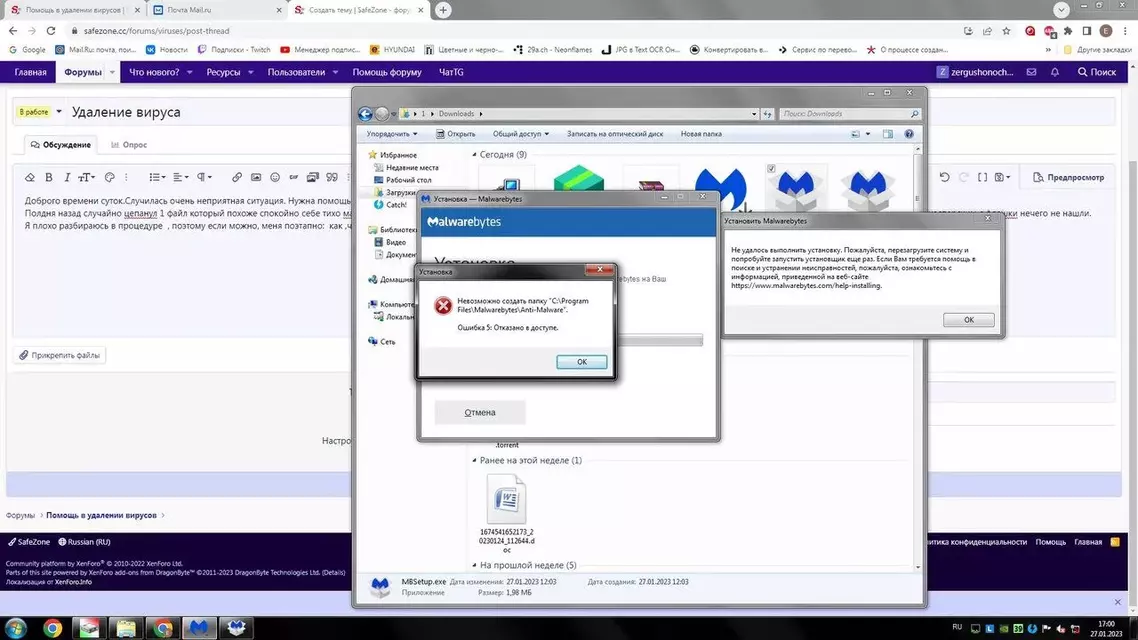Open the Chrome icon next to Start
The width and height of the screenshot is (1138, 640).
(x=52, y=628)
